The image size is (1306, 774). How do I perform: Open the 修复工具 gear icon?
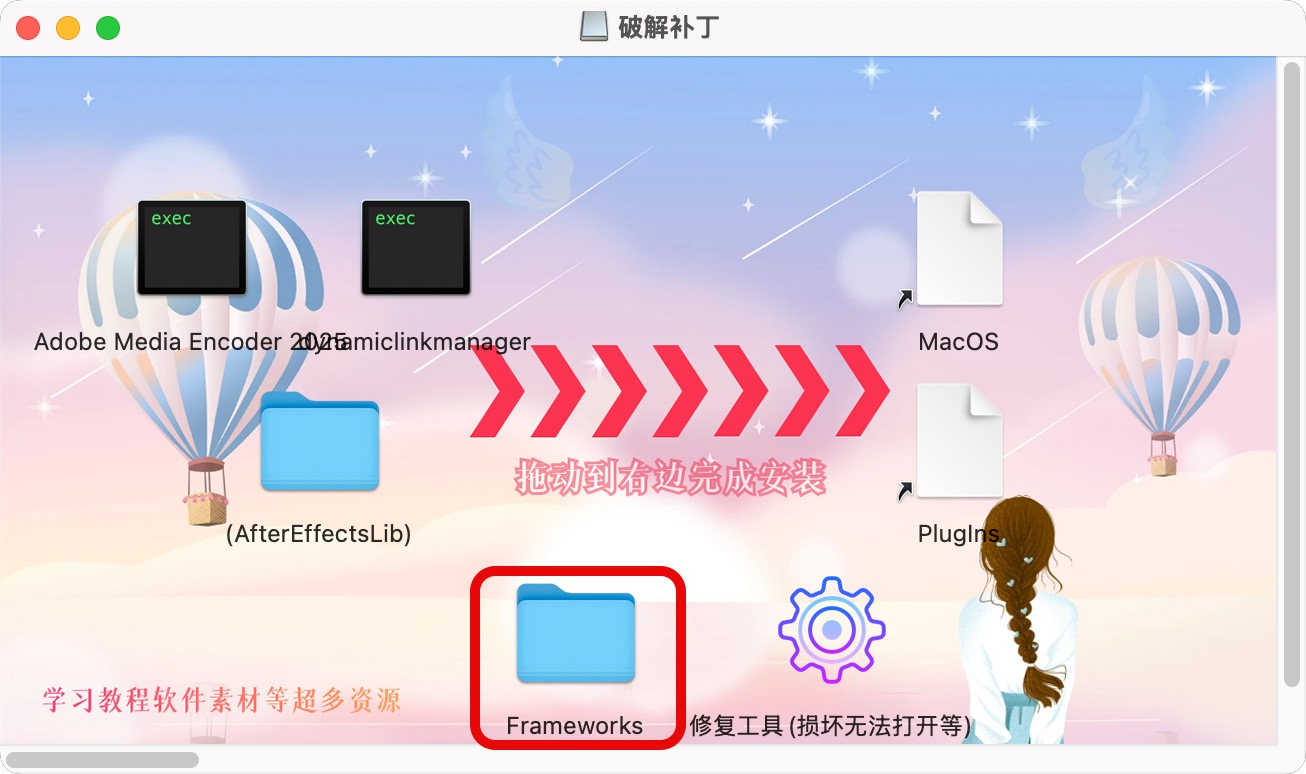[832, 630]
